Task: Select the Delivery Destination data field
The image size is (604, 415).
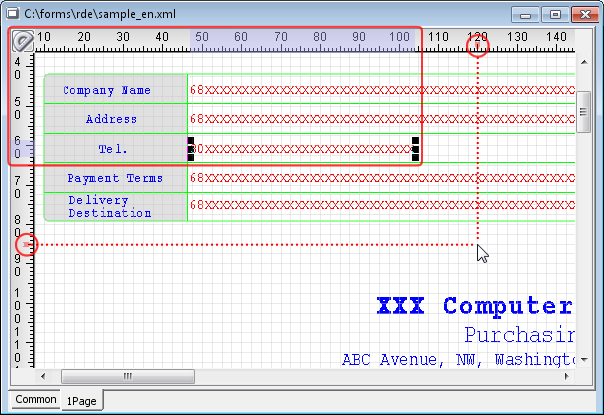Action: point(381,205)
